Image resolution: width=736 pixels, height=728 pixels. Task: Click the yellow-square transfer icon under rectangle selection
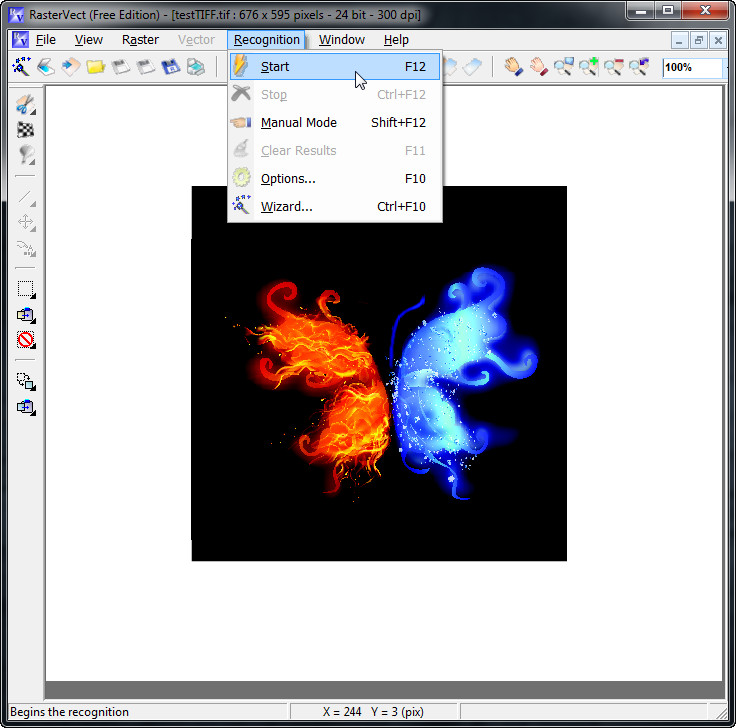(x=26, y=314)
